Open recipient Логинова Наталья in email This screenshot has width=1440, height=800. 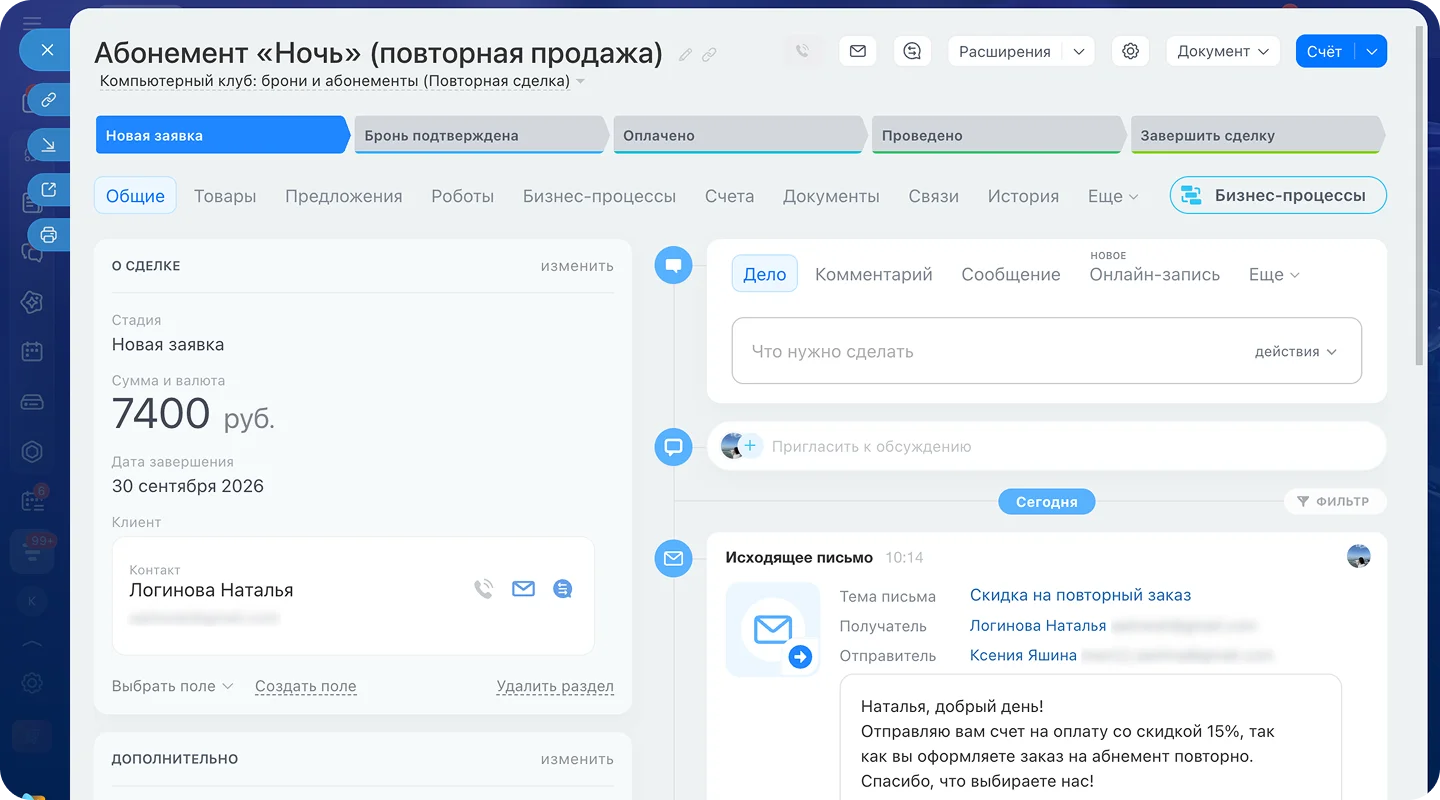click(x=1038, y=626)
